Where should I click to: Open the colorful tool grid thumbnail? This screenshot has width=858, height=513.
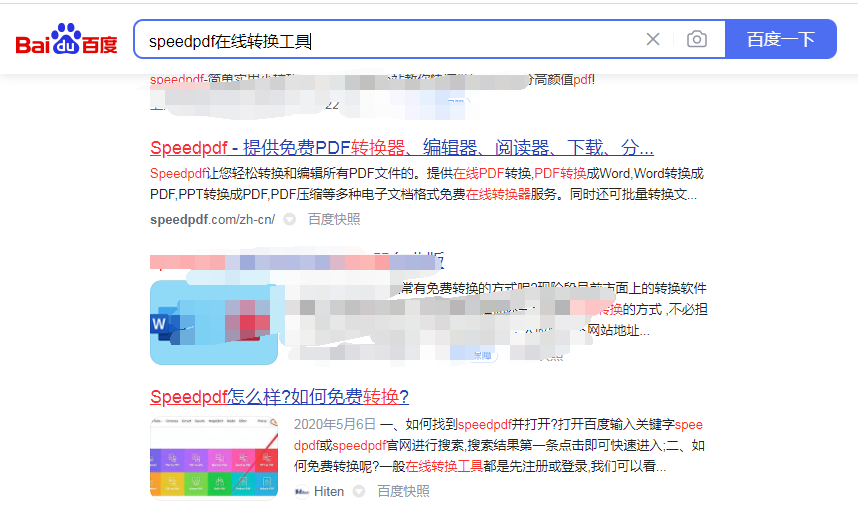(x=214, y=458)
